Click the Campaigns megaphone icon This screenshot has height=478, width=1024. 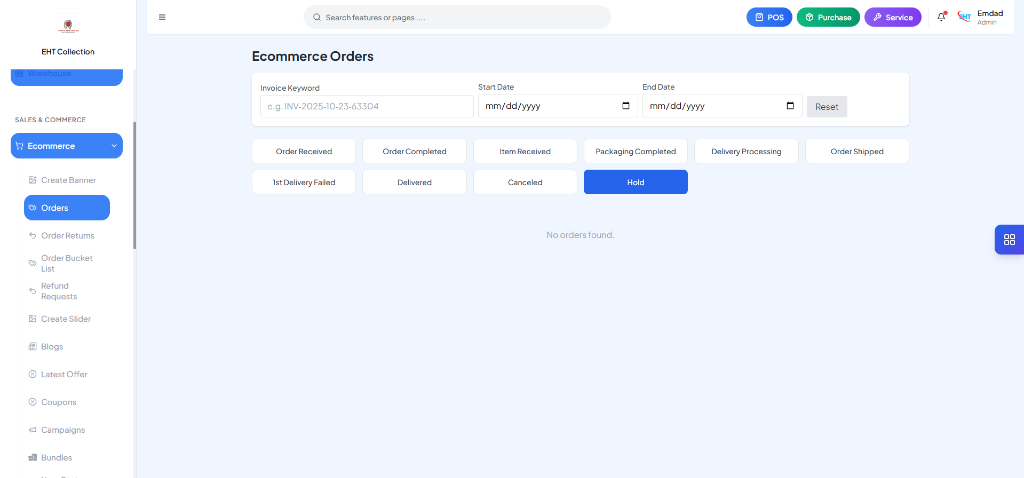pyautogui.click(x=33, y=430)
